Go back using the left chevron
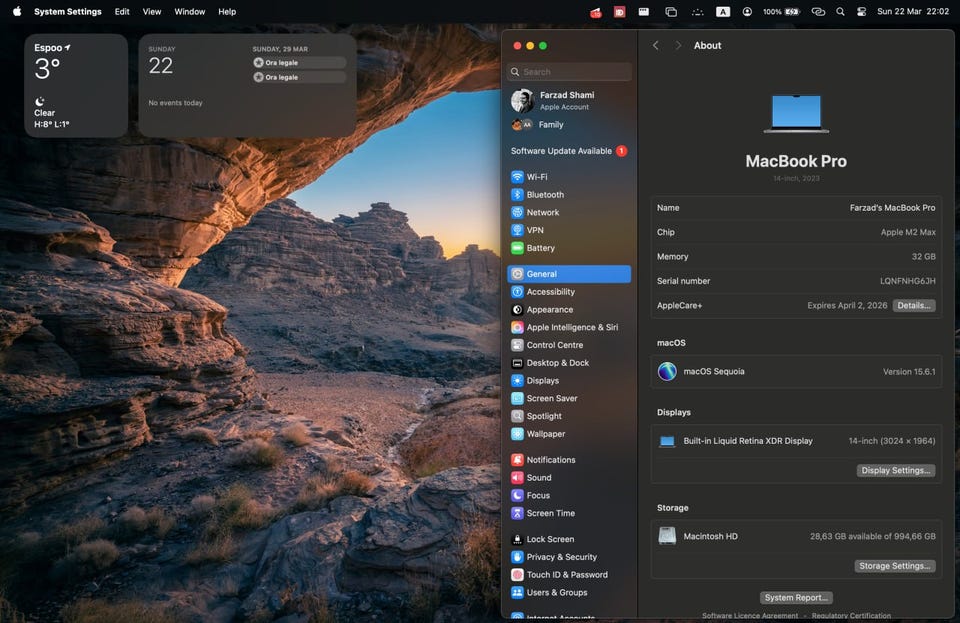This screenshot has width=960, height=623. coord(656,46)
